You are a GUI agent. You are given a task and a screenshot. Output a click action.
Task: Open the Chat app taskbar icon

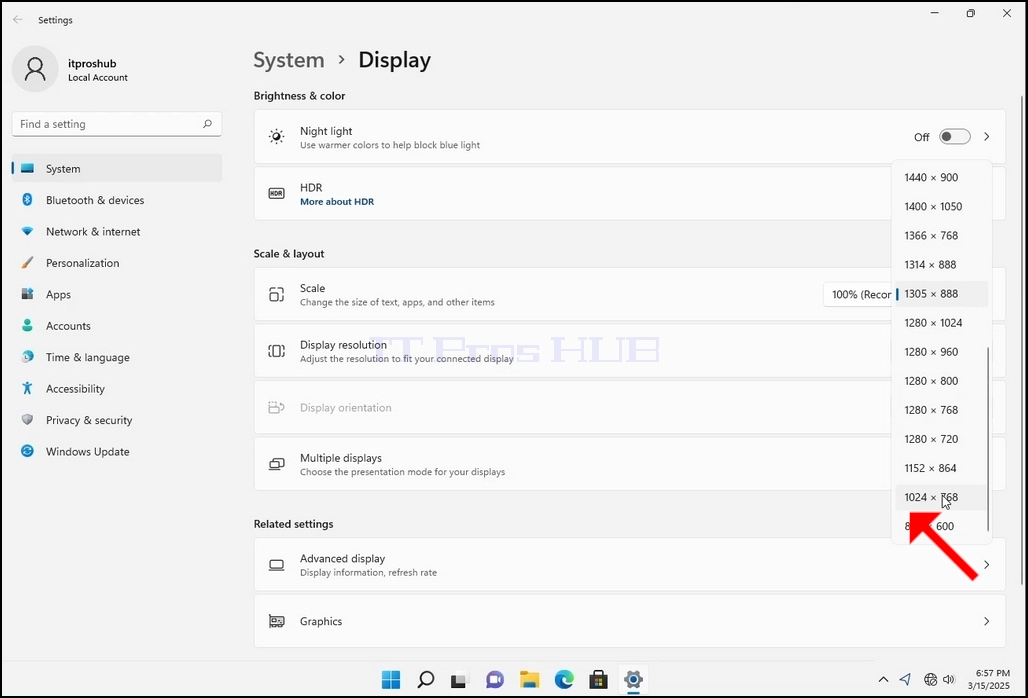point(494,680)
